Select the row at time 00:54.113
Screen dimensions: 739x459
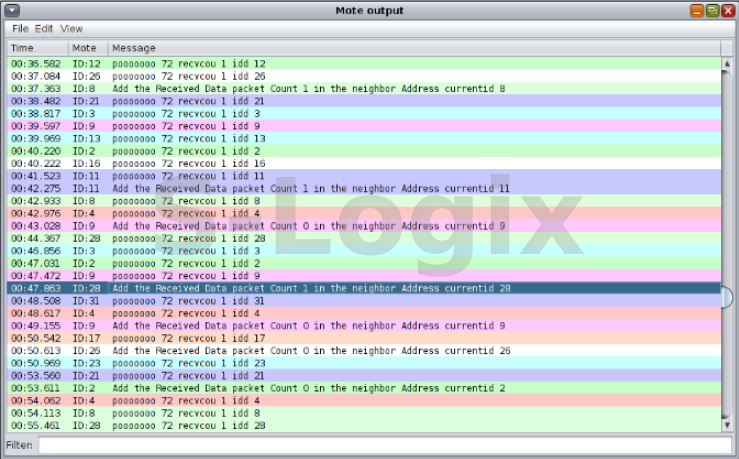click(x=364, y=413)
